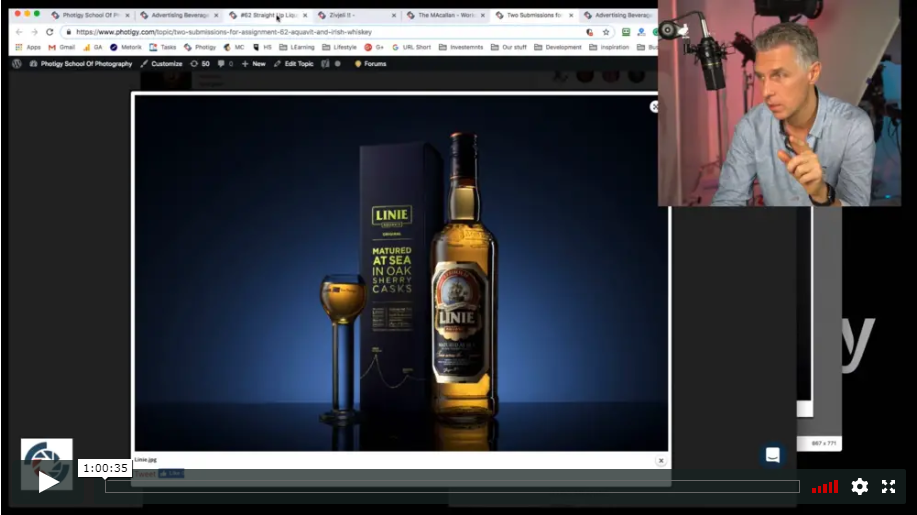Click the Facebook Like button
Image resolution: width=917 pixels, height=515 pixels.
(171, 473)
